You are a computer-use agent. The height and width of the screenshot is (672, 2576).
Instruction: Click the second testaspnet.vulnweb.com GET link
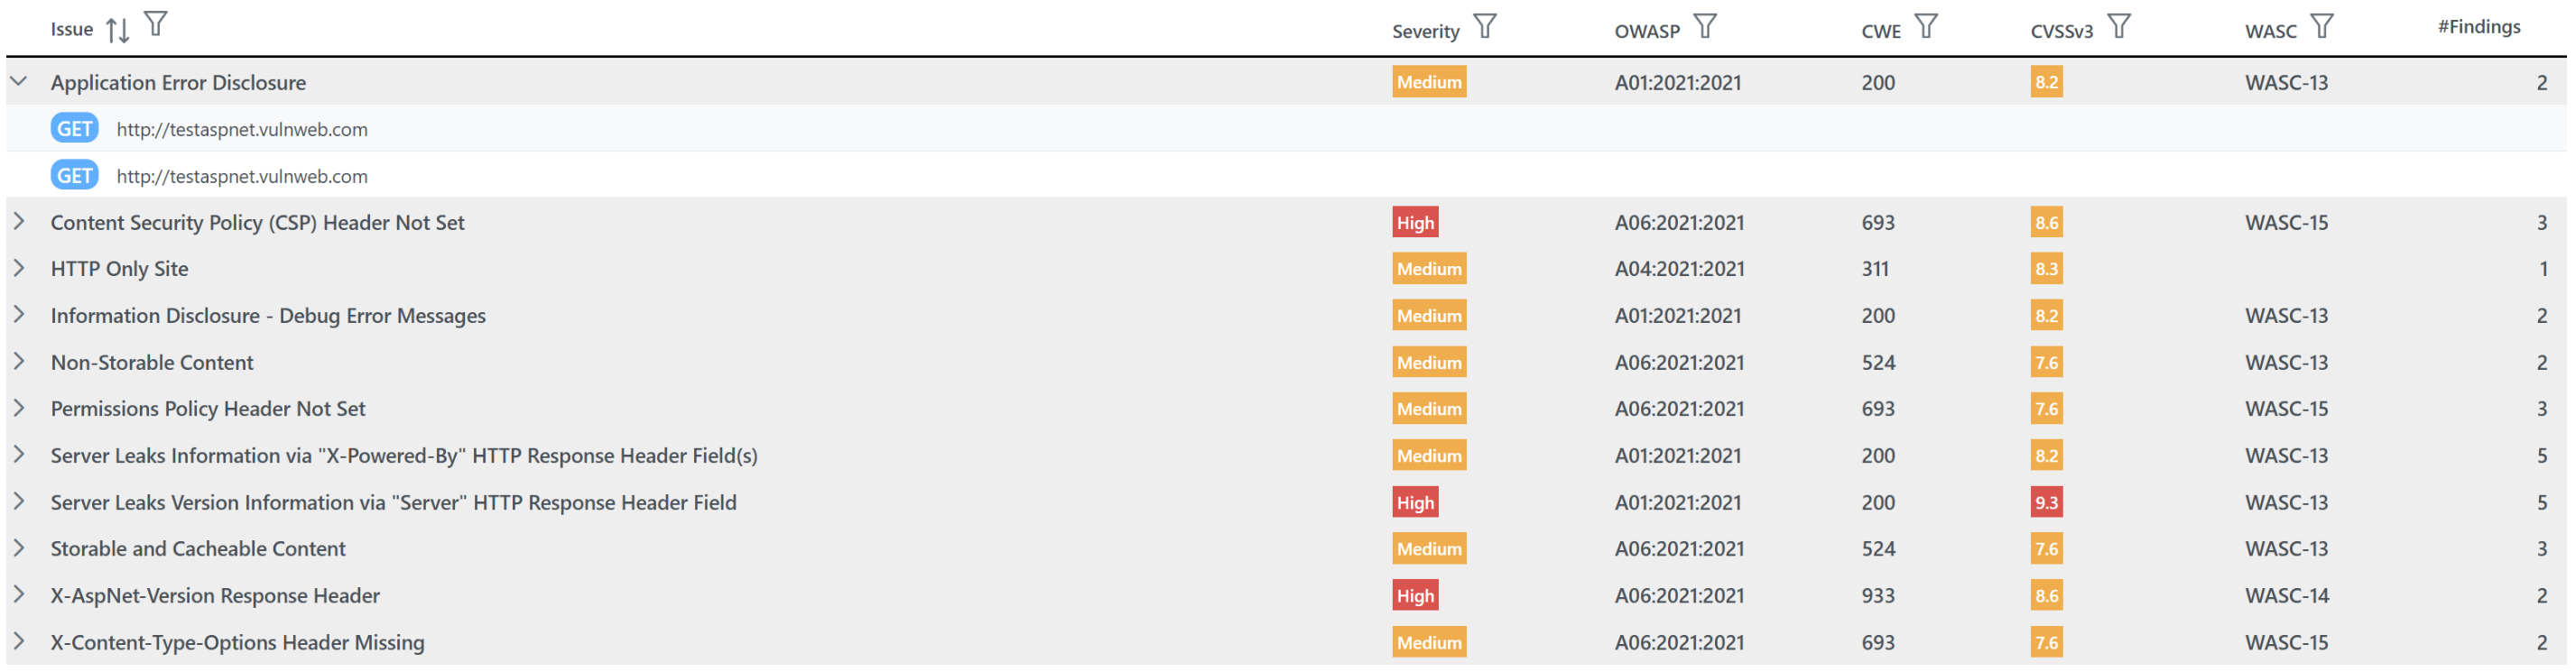pyautogui.click(x=242, y=176)
